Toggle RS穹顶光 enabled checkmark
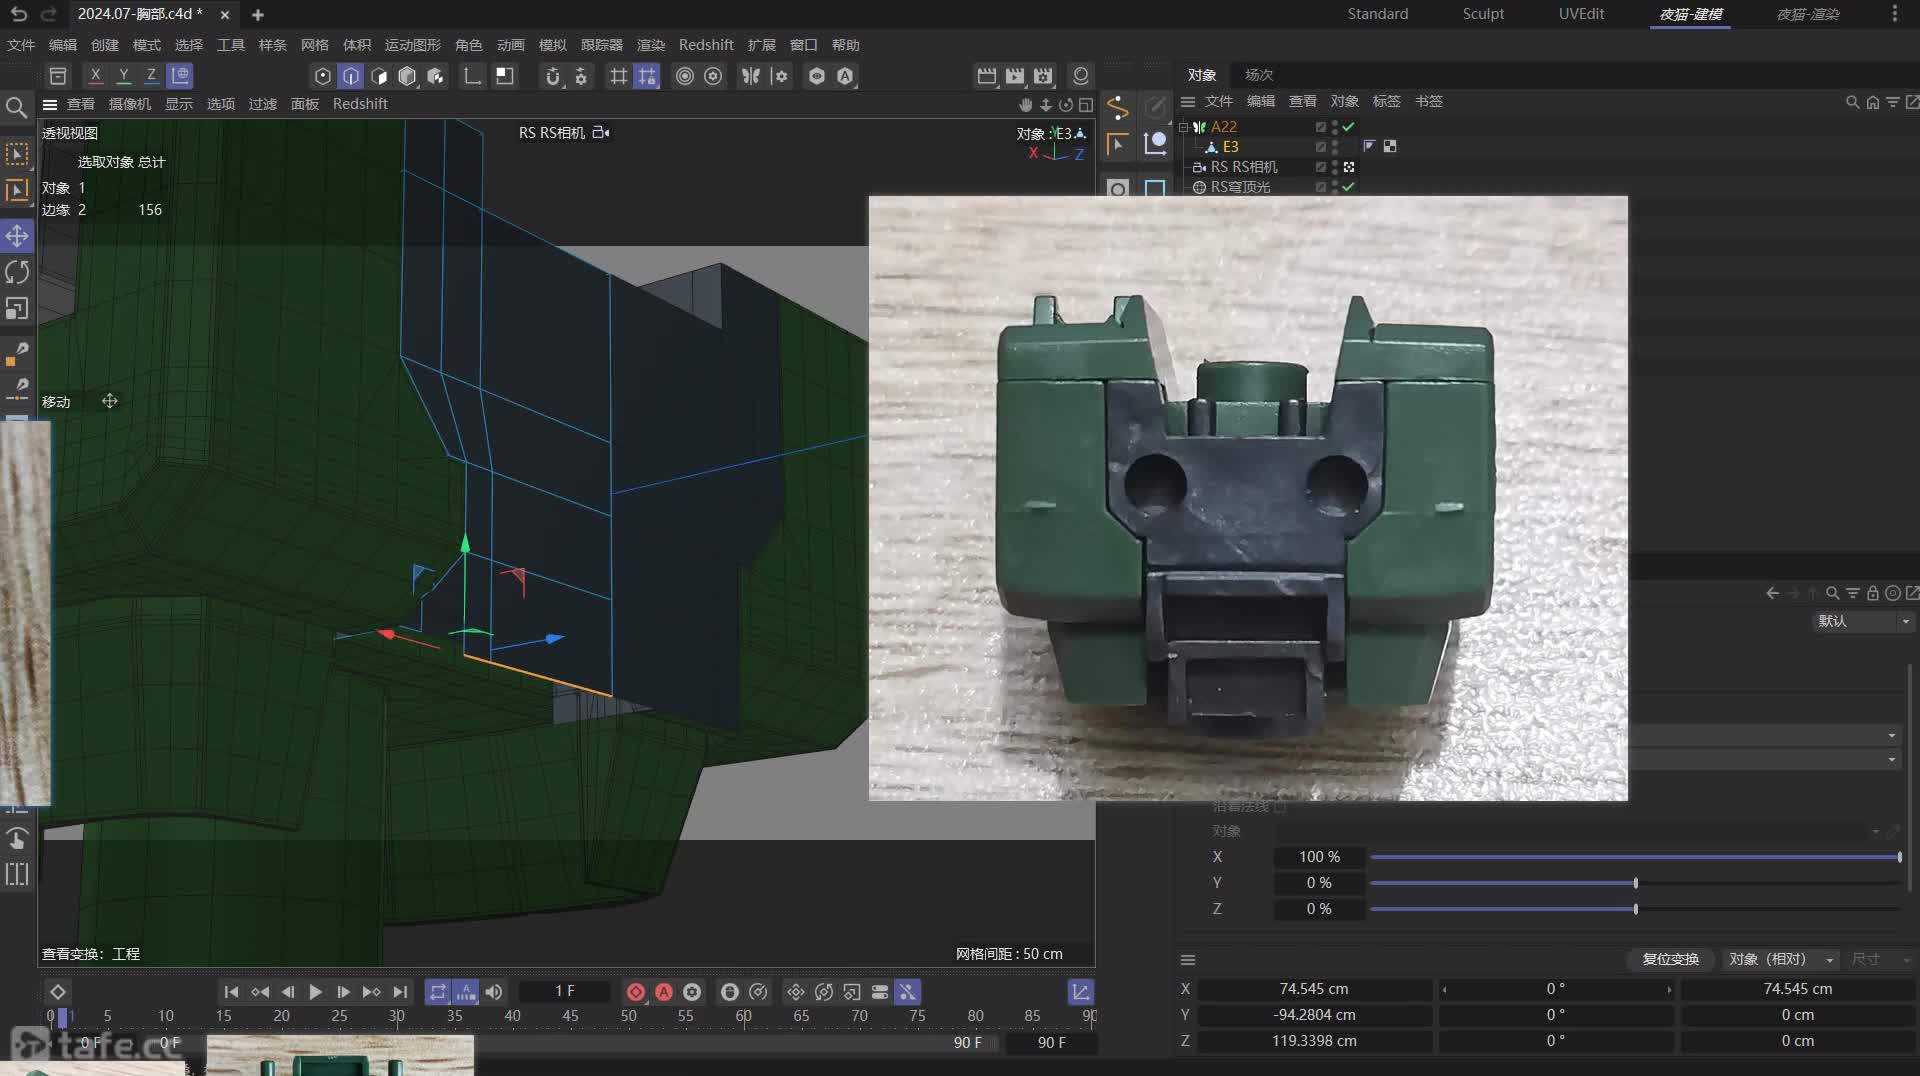1920x1076 pixels. pos(1349,187)
